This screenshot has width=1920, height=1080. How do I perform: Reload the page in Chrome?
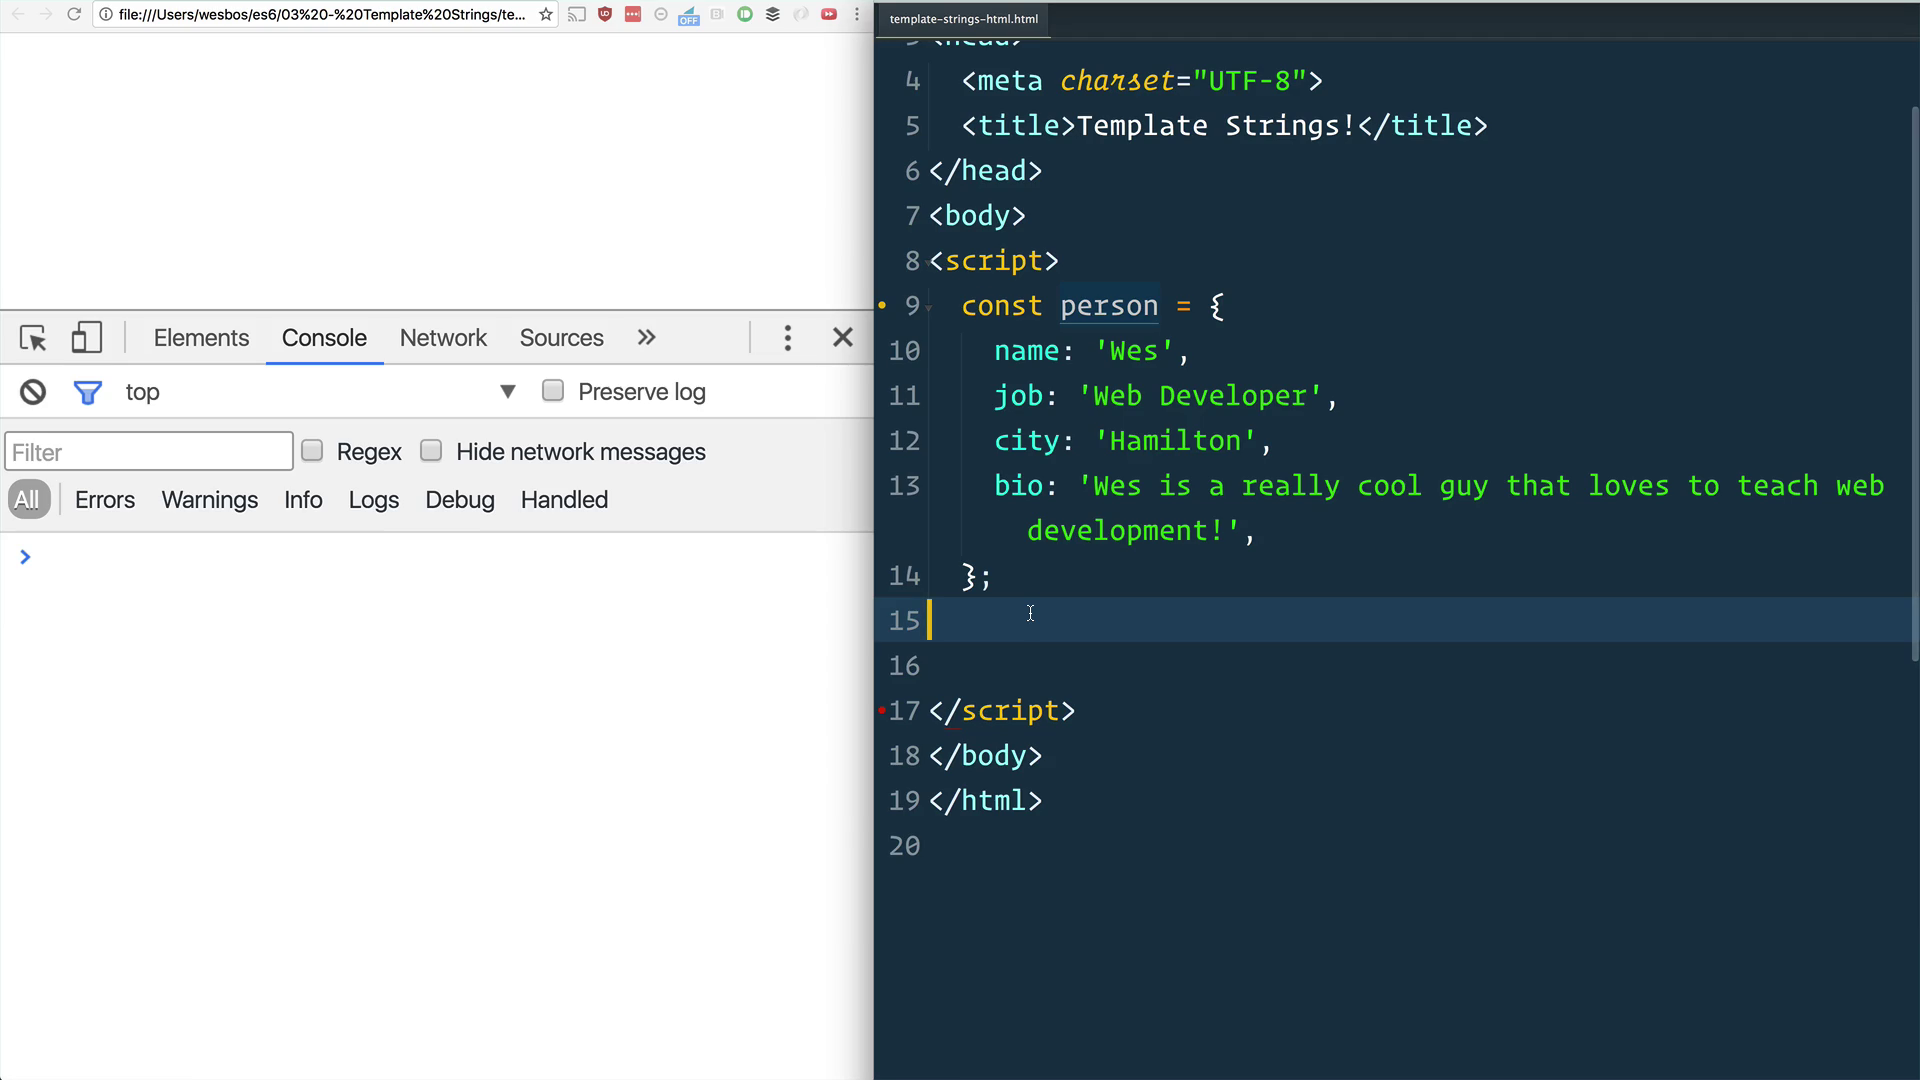(74, 14)
